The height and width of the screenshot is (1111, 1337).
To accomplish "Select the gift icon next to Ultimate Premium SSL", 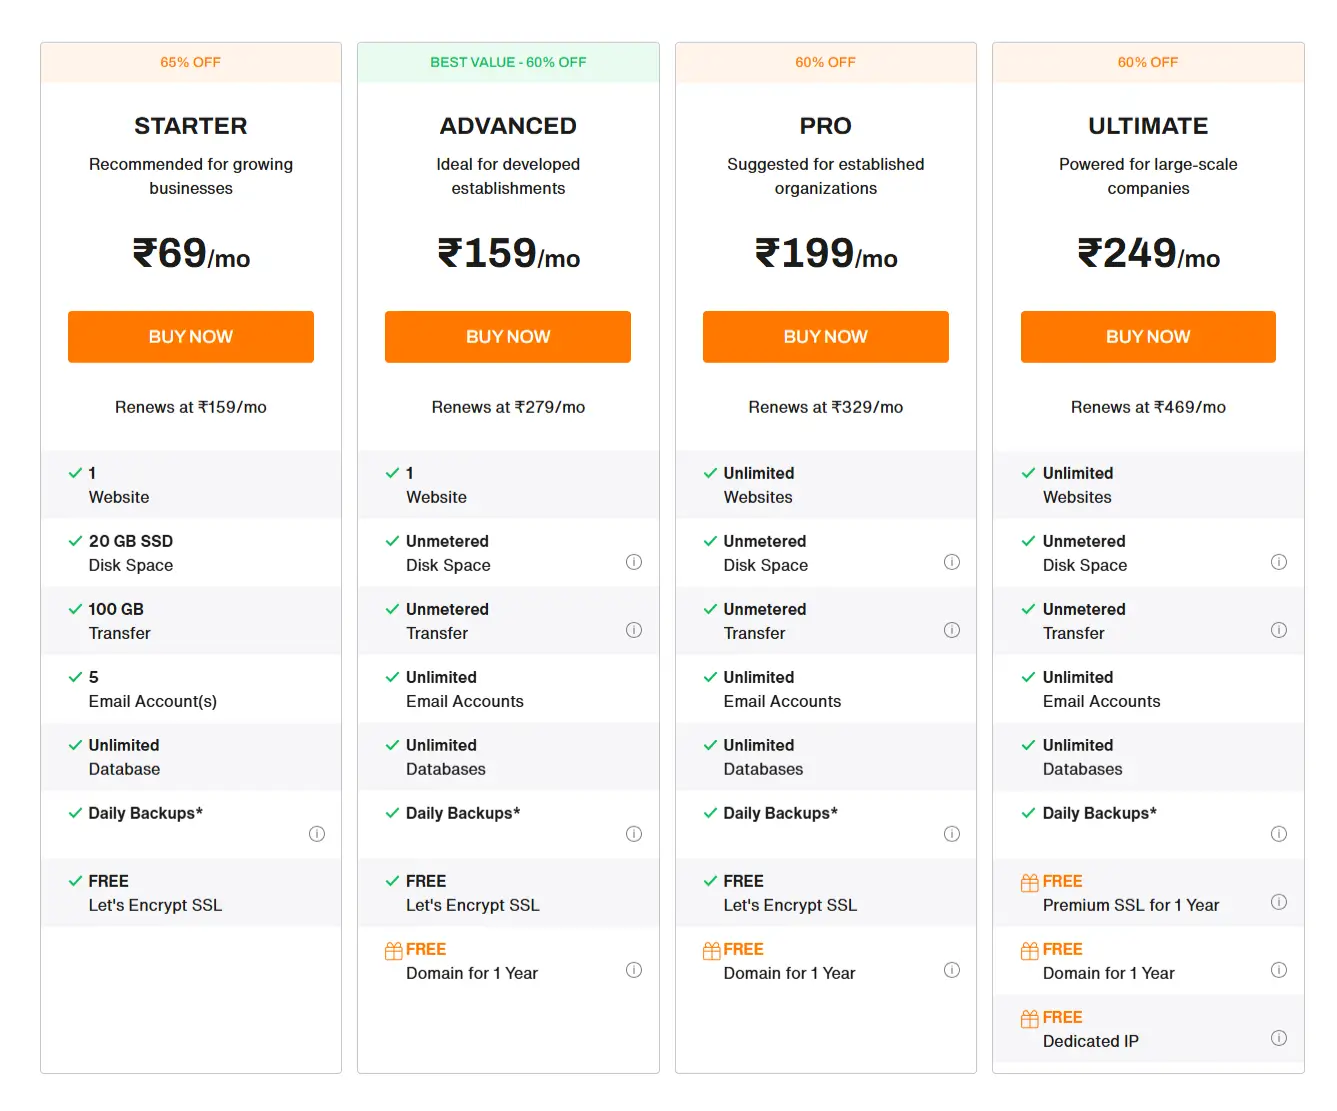I will coord(1030,880).
